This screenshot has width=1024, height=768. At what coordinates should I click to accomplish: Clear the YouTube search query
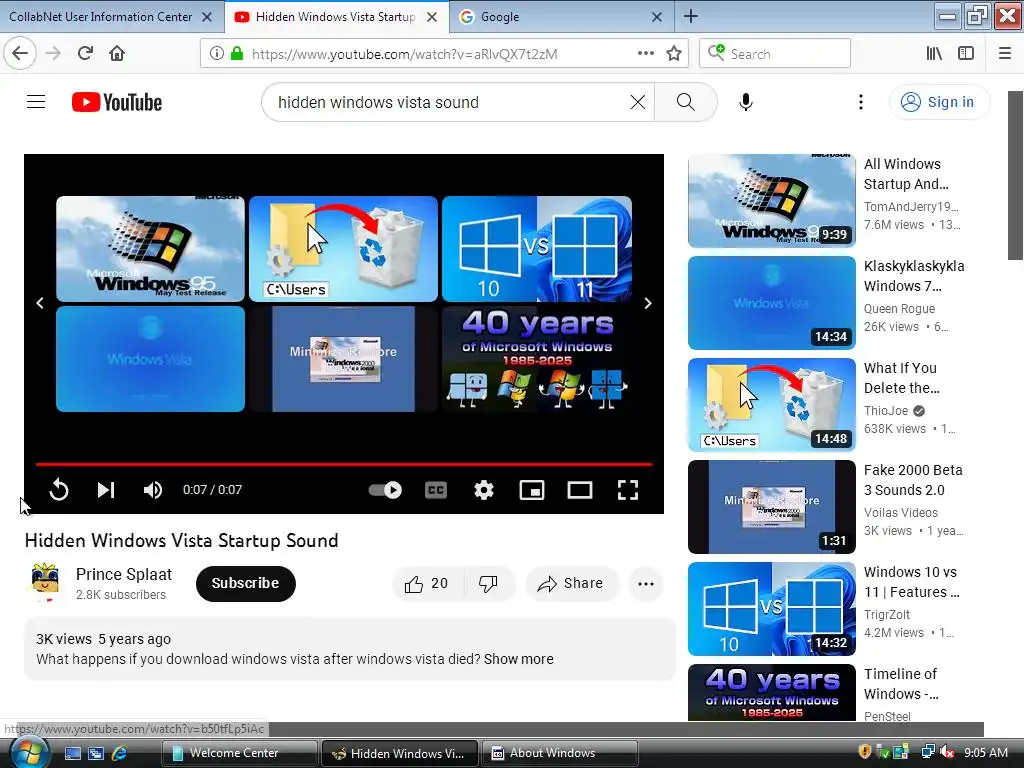tap(637, 102)
